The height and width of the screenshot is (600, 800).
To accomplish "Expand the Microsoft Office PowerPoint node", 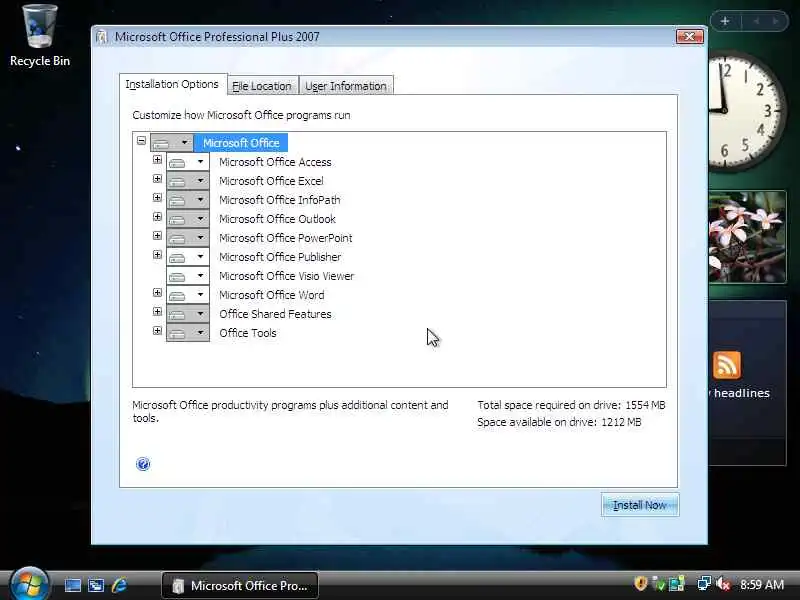I will coord(157,236).
